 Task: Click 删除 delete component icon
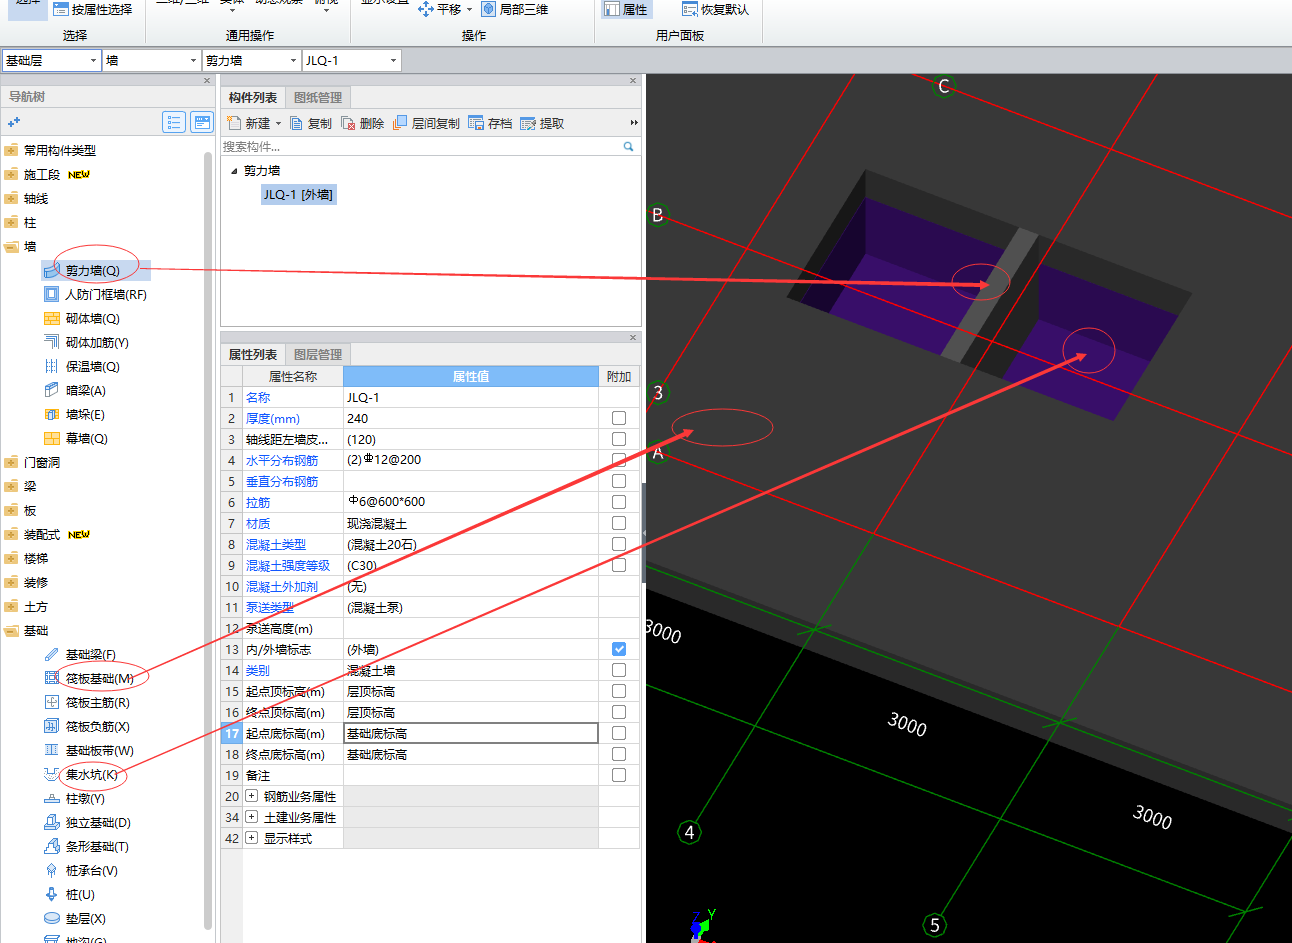(348, 123)
